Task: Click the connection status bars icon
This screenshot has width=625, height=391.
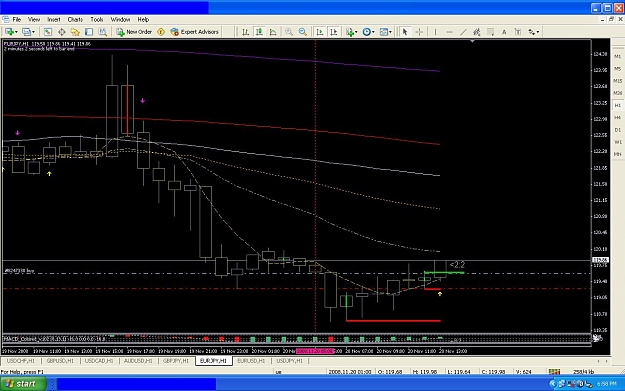Action: (x=554, y=371)
